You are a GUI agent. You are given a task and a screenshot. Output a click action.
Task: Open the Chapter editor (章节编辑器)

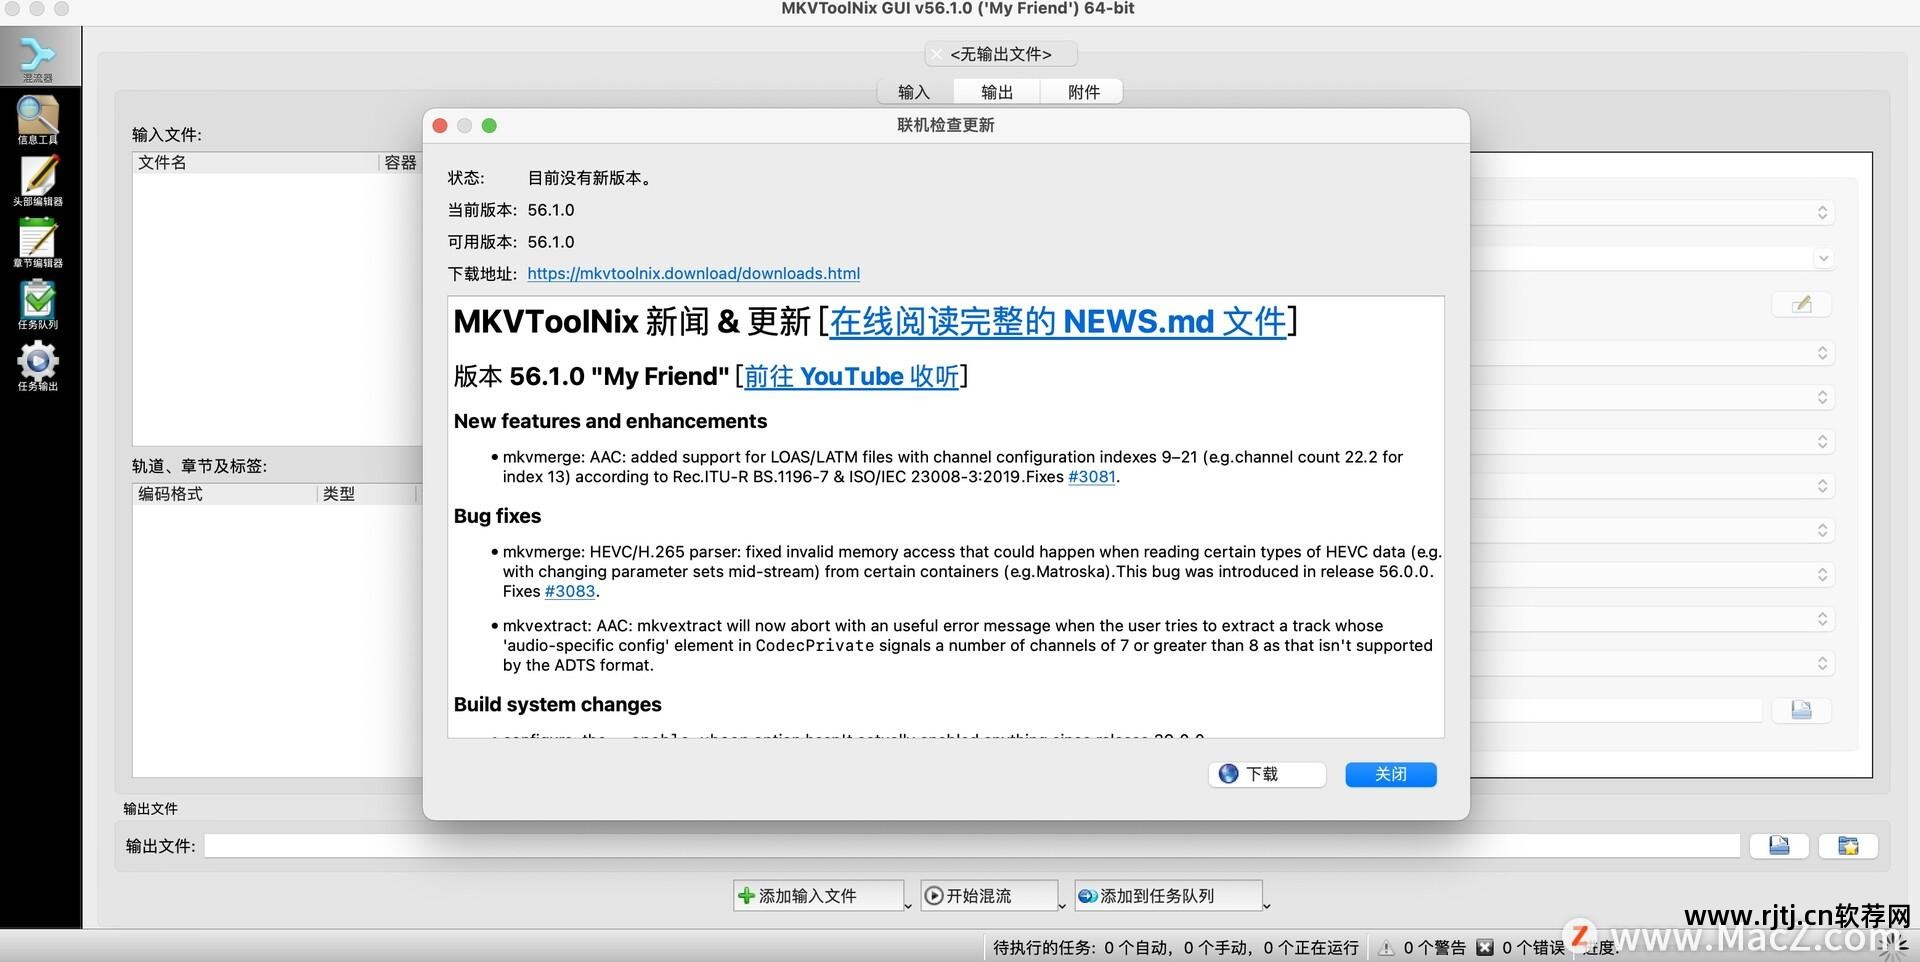pyautogui.click(x=38, y=243)
